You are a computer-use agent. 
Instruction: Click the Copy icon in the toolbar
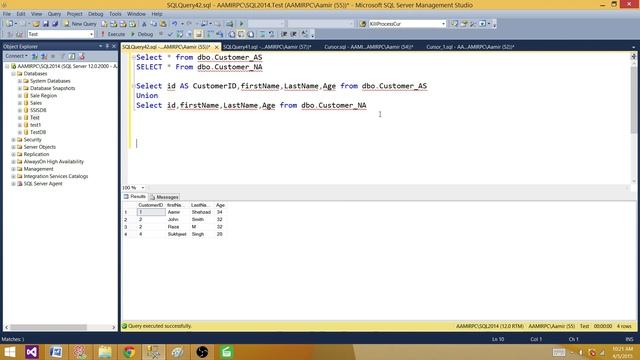tap(153, 24)
